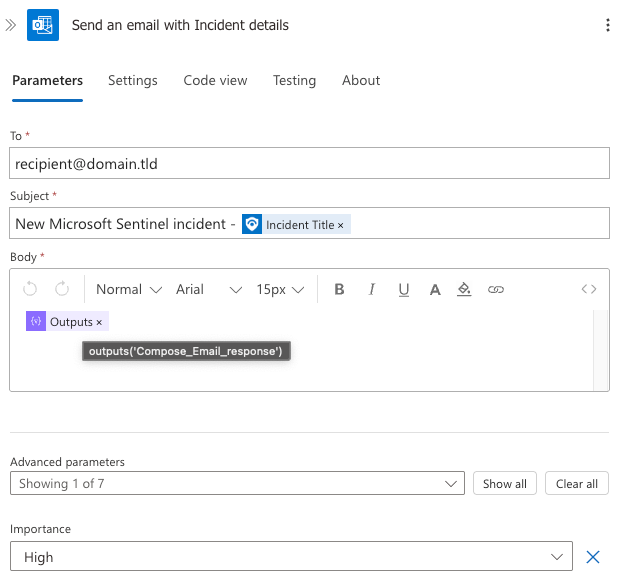The height and width of the screenshot is (587, 621).
Task: Open the Importance dropdown set to High
Action: 291,556
